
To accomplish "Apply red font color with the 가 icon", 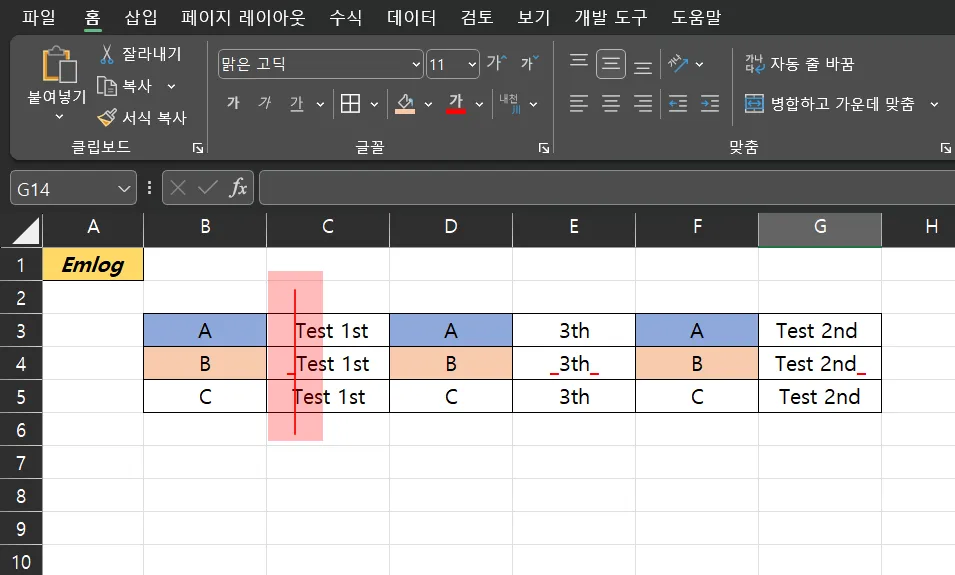I will click(x=456, y=103).
